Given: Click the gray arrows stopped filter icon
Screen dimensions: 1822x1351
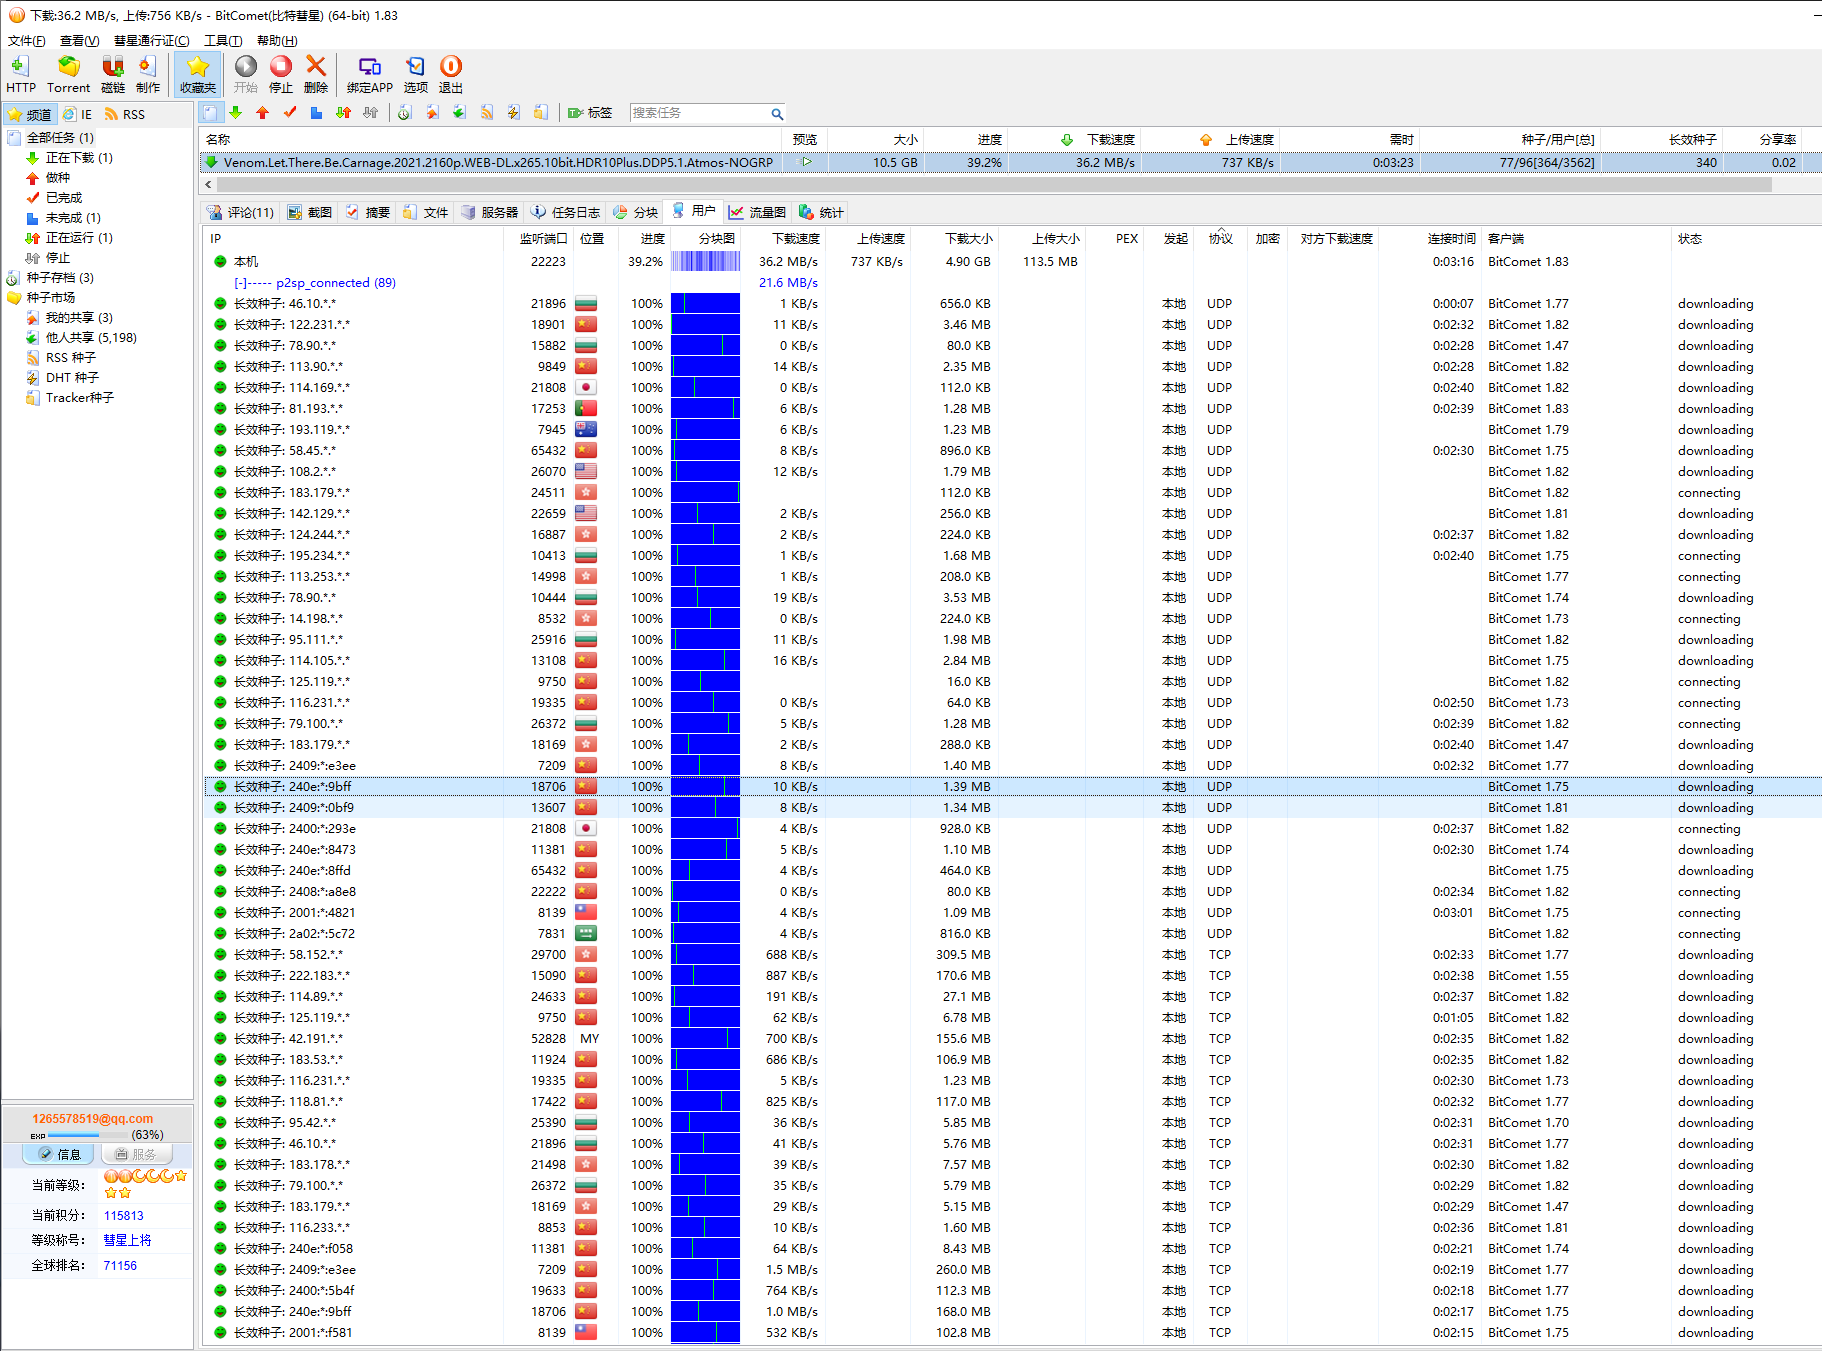Looking at the screenshot, I should (370, 113).
